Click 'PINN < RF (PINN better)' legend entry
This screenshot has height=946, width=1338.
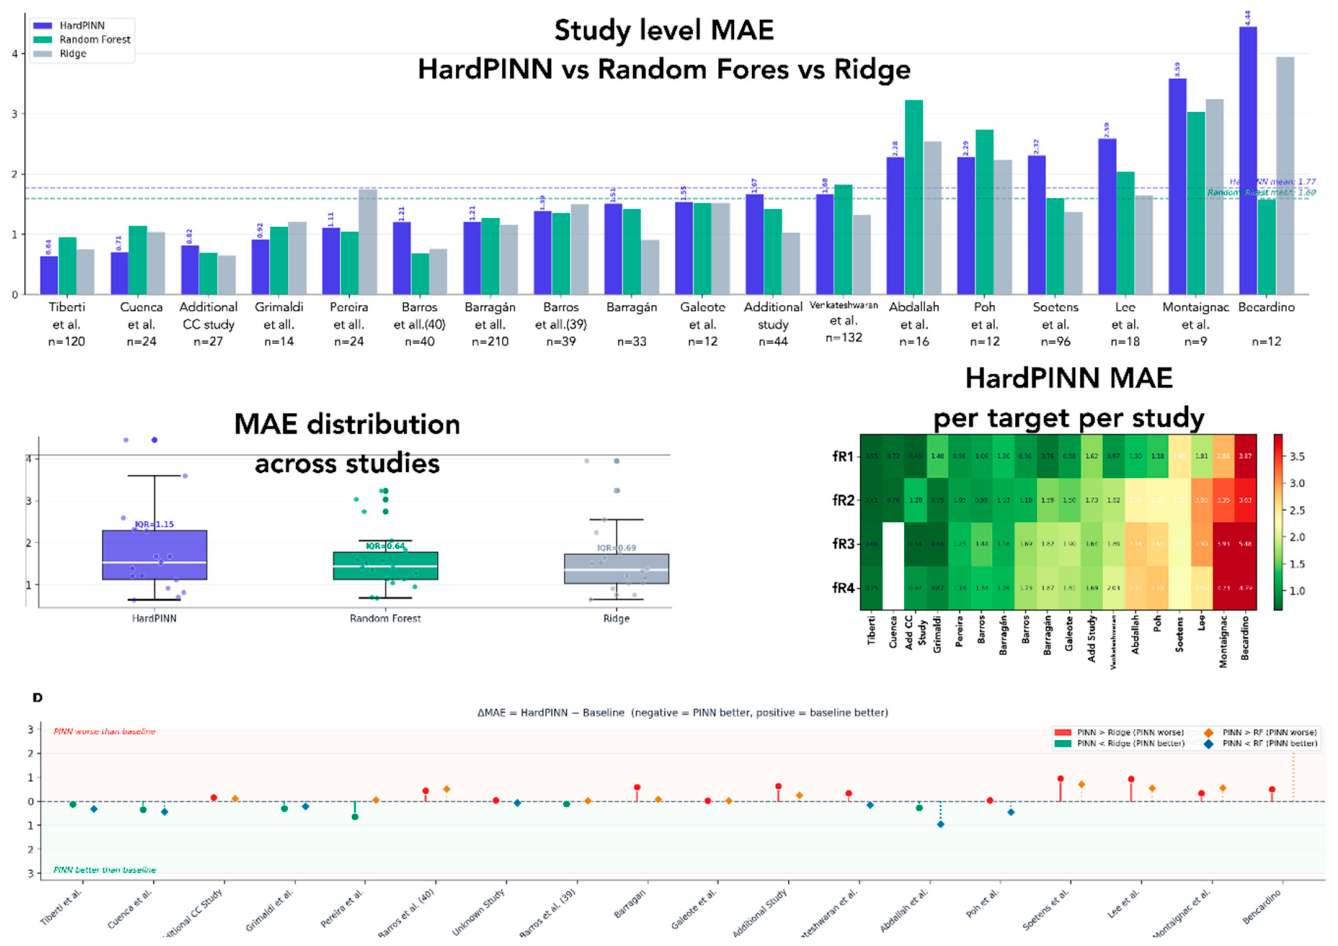pyautogui.click(x=1262, y=743)
